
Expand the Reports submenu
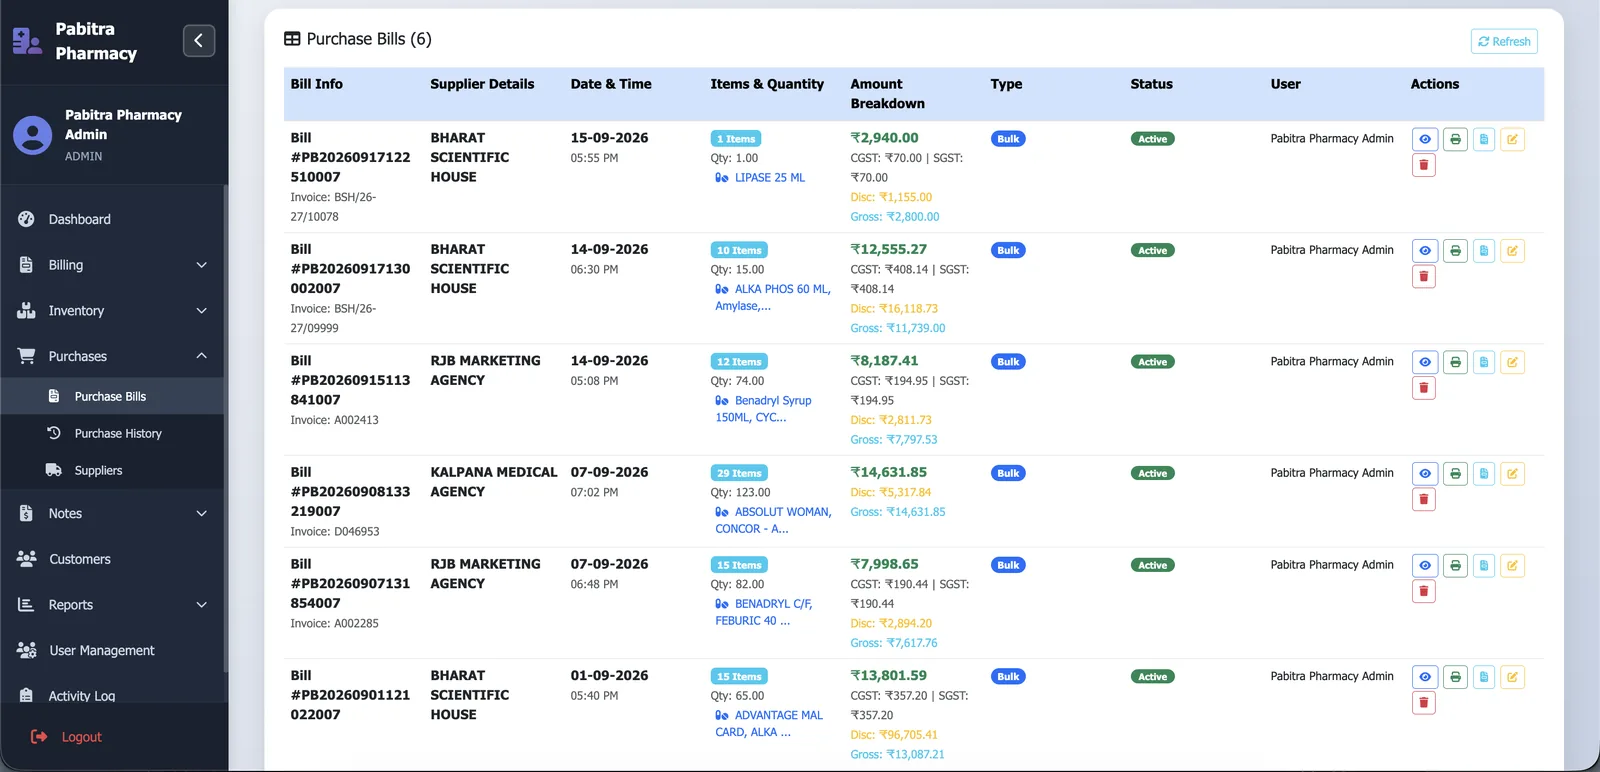pos(113,605)
